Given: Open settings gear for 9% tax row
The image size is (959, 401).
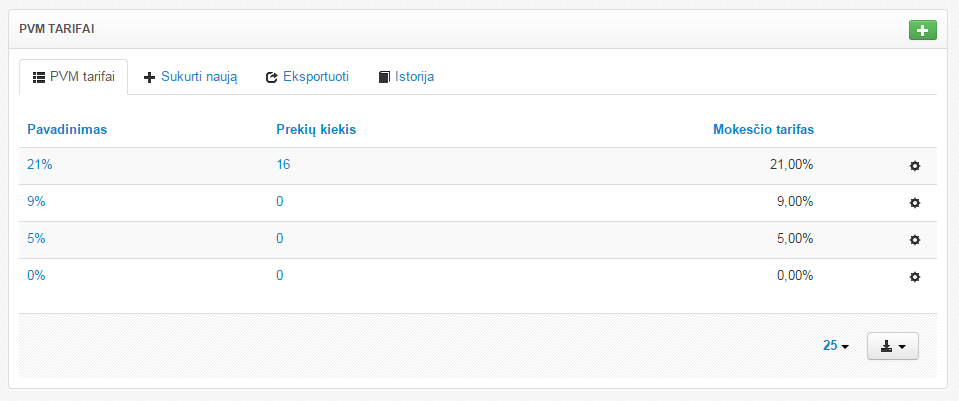Looking at the screenshot, I should [914, 203].
